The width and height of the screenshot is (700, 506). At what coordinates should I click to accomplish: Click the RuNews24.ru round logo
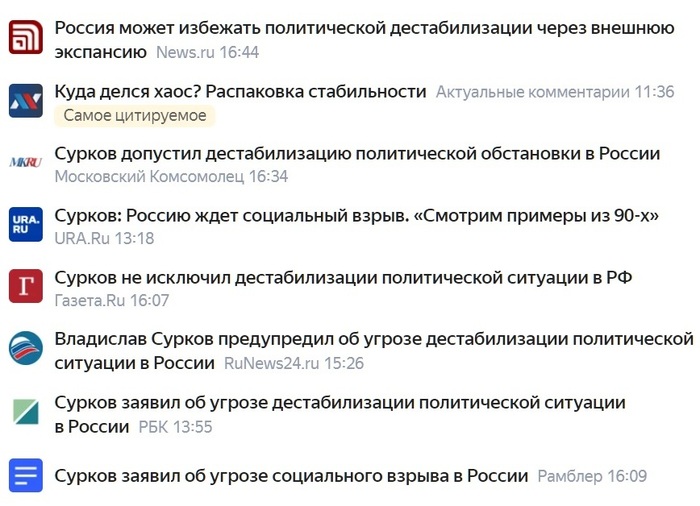(25, 348)
